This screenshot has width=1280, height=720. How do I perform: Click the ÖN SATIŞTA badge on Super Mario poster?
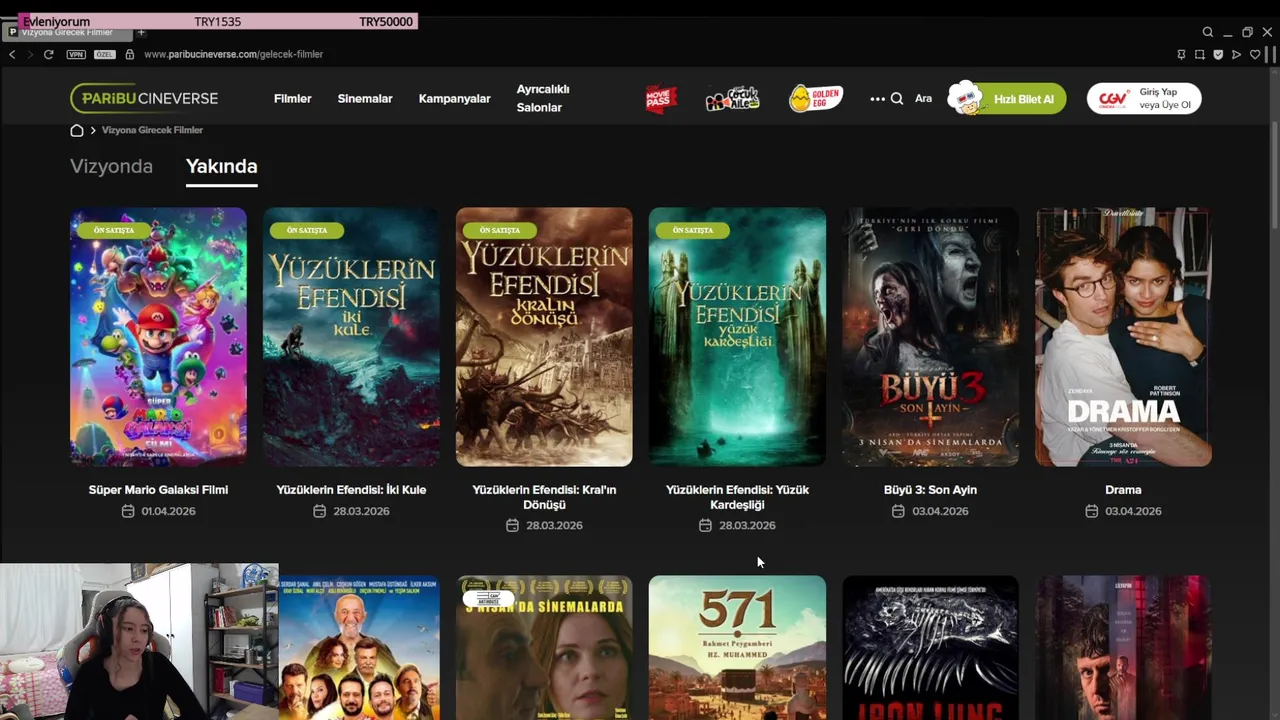point(114,230)
